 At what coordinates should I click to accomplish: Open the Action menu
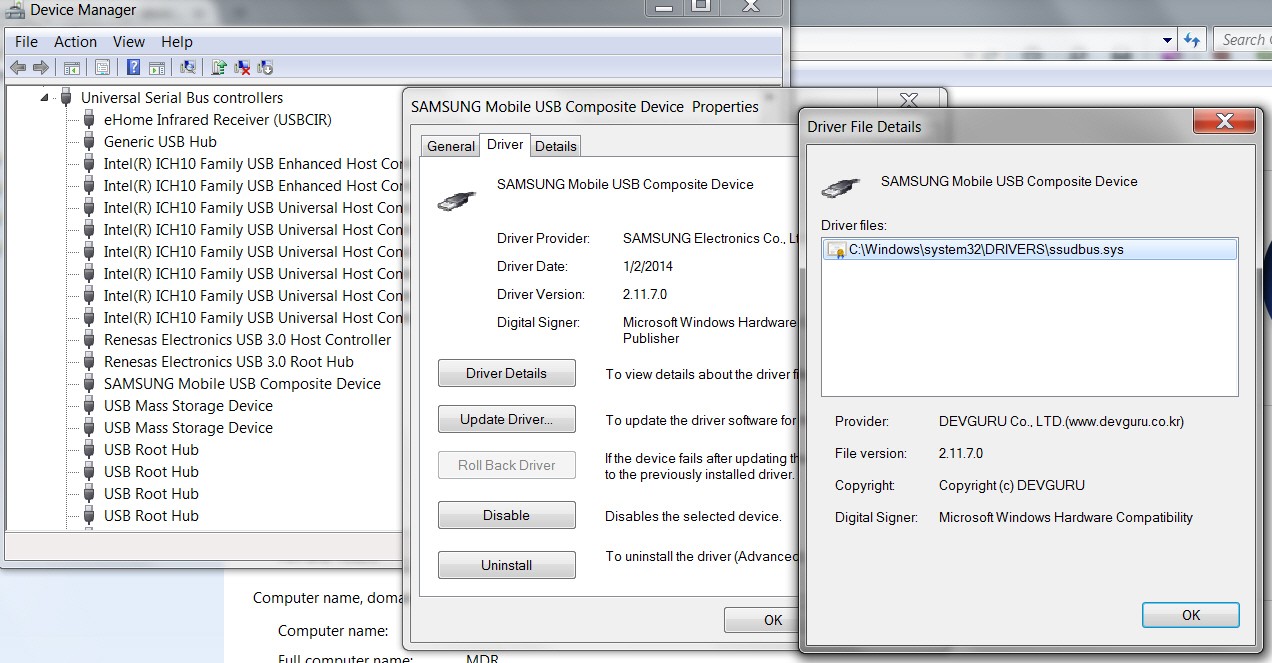click(x=76, y=42)
